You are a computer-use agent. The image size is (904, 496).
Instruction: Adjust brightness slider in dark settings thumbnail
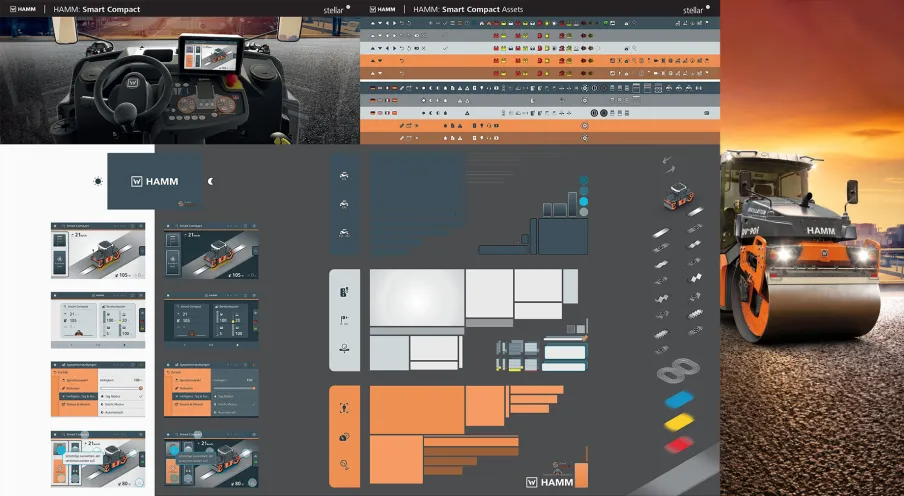(x=234, y=388)
